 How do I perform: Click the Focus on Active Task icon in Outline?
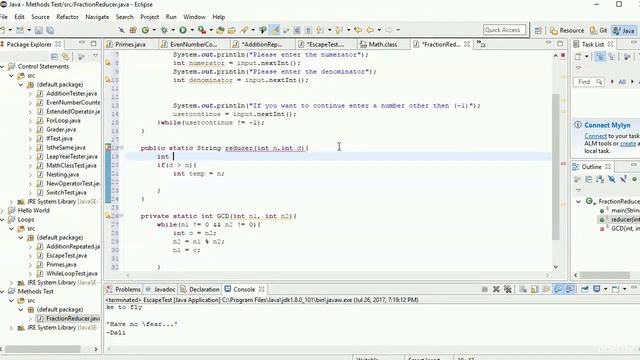(x=577, y=179)
